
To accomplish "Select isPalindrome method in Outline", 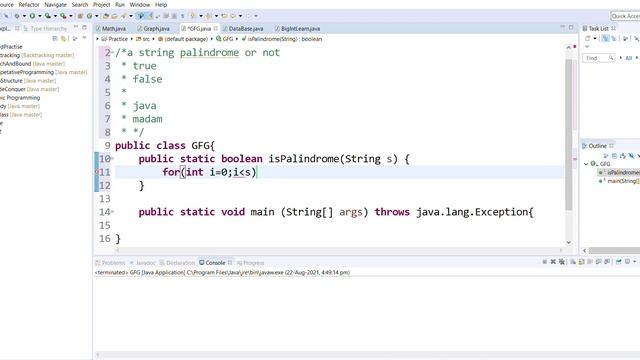I will (620, 172).
